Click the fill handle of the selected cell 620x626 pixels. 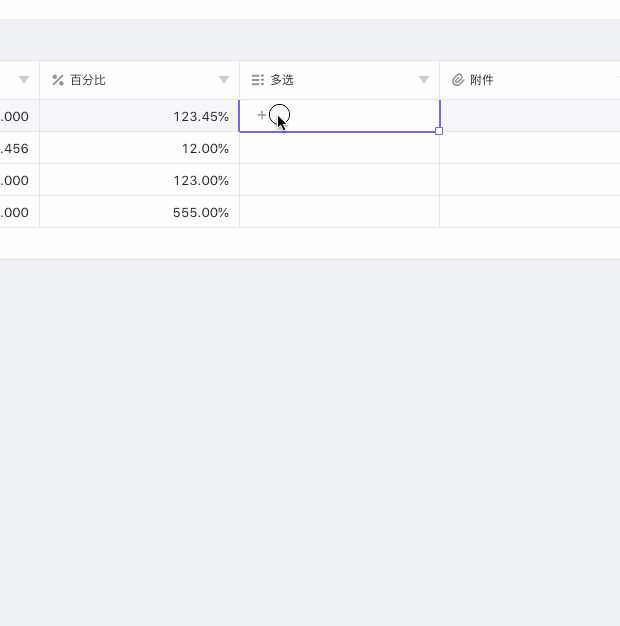point(439,131)
